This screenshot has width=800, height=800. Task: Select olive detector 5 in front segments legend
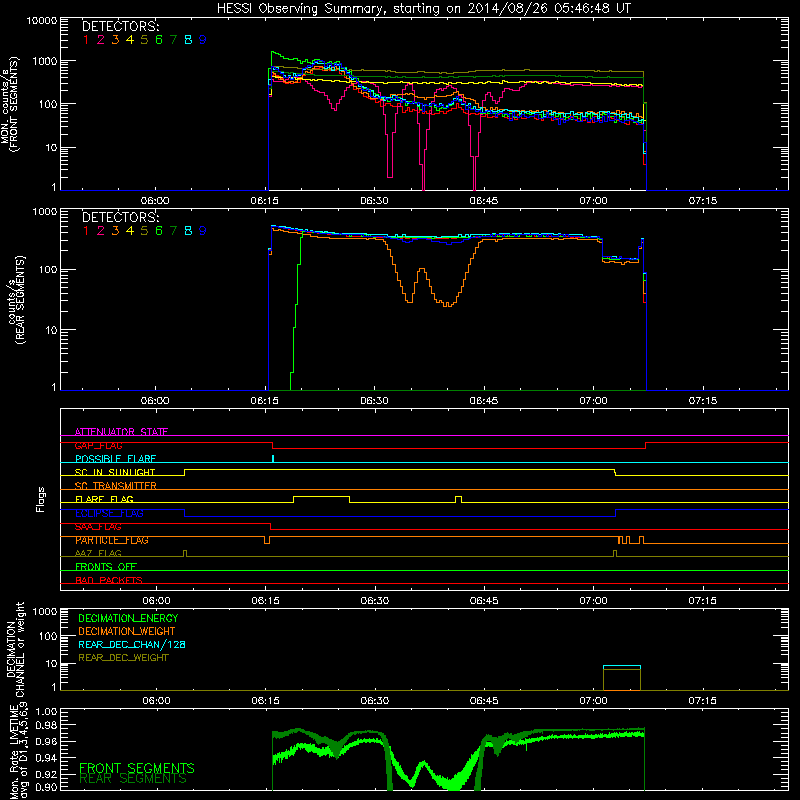144,40
